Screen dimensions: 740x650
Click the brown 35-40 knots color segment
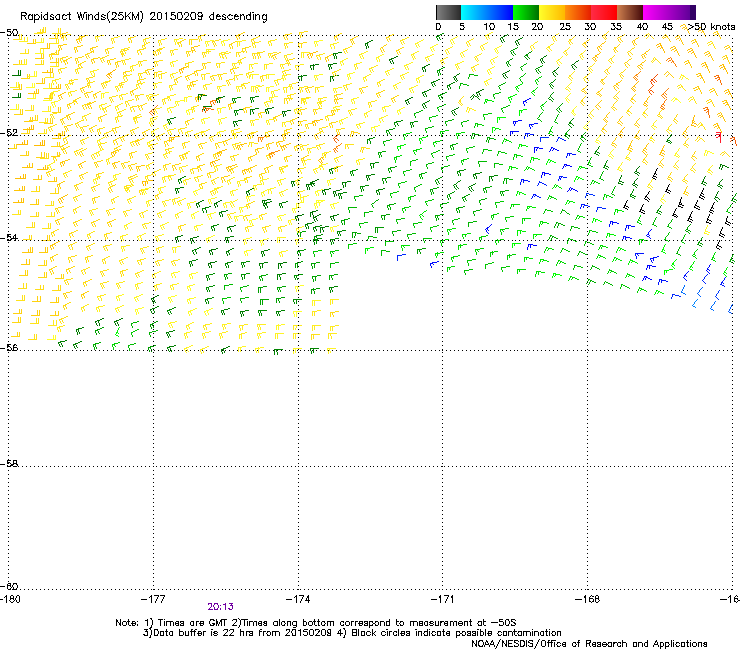(630, 12)
